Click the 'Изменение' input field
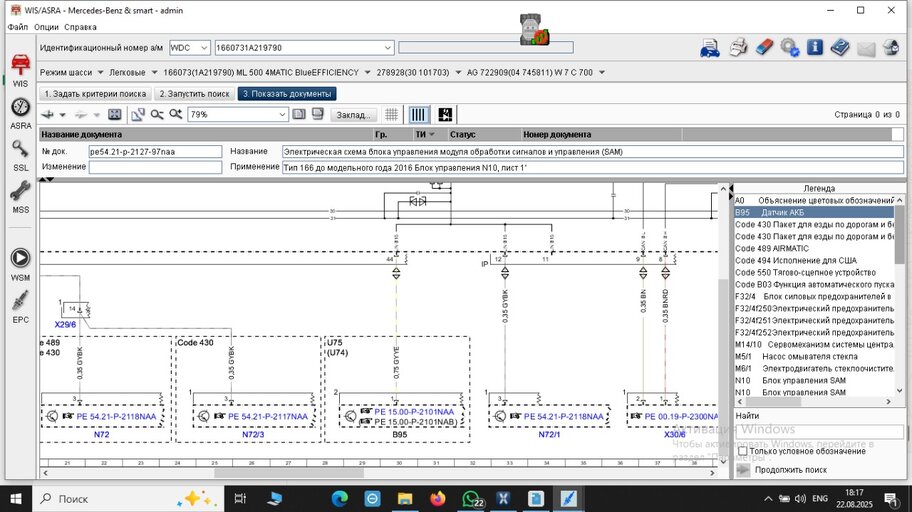Viewport: 912px width, 512px height. click(x=155, y=167)
